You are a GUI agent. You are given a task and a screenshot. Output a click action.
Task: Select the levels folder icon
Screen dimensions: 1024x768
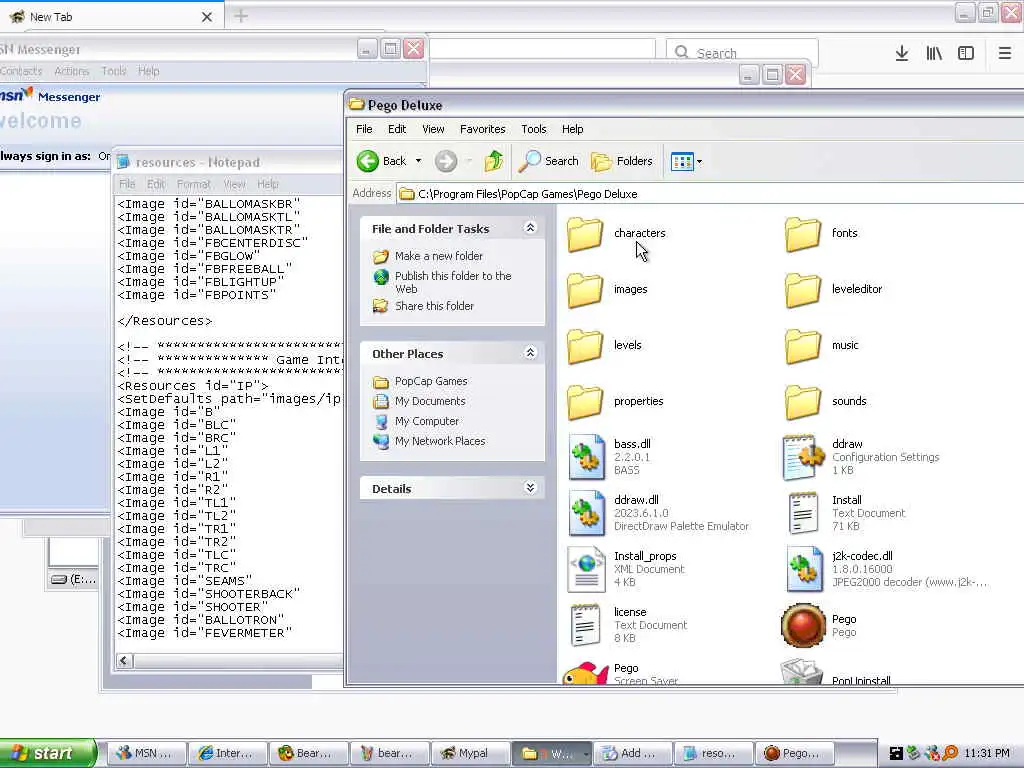pos(584,346)
